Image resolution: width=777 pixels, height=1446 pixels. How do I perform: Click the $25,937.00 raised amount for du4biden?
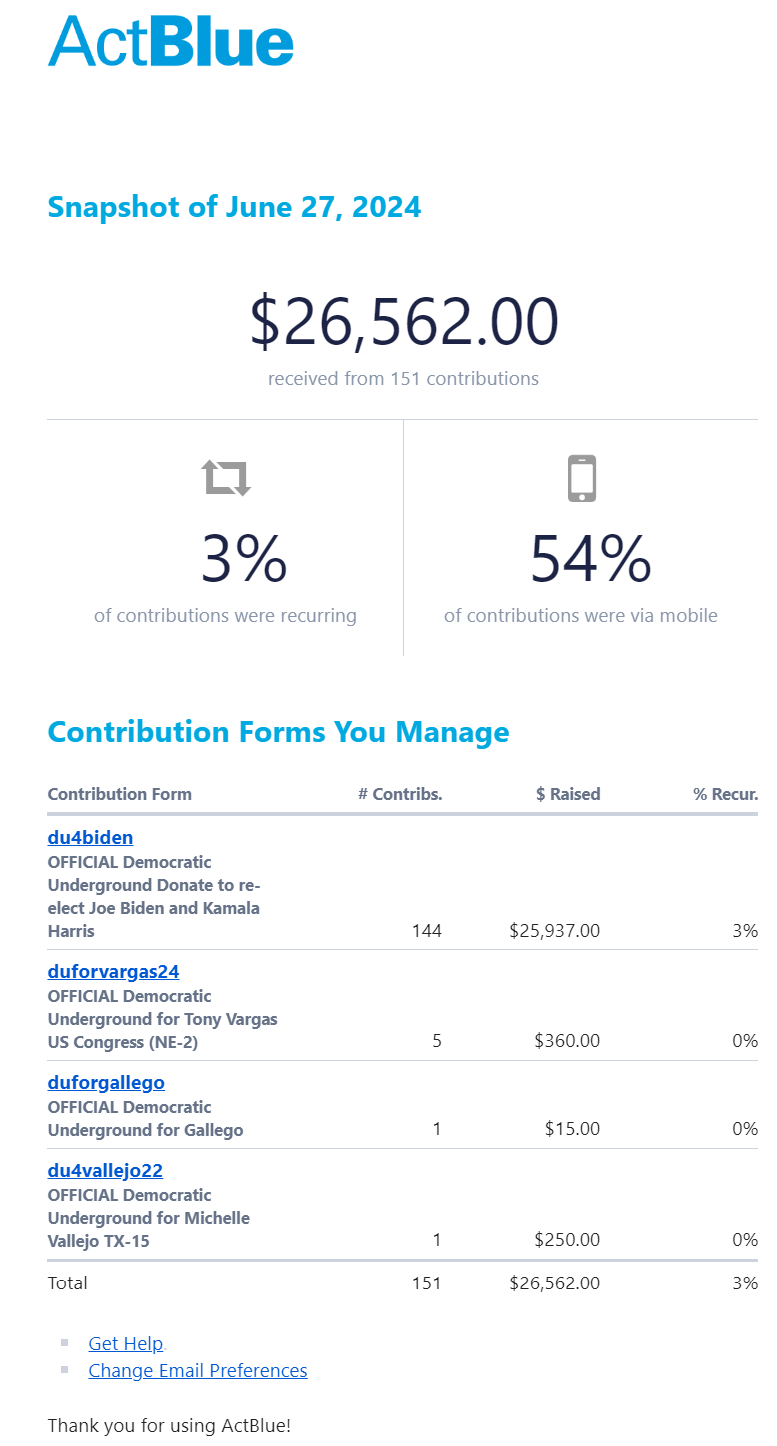click(554, 931)
